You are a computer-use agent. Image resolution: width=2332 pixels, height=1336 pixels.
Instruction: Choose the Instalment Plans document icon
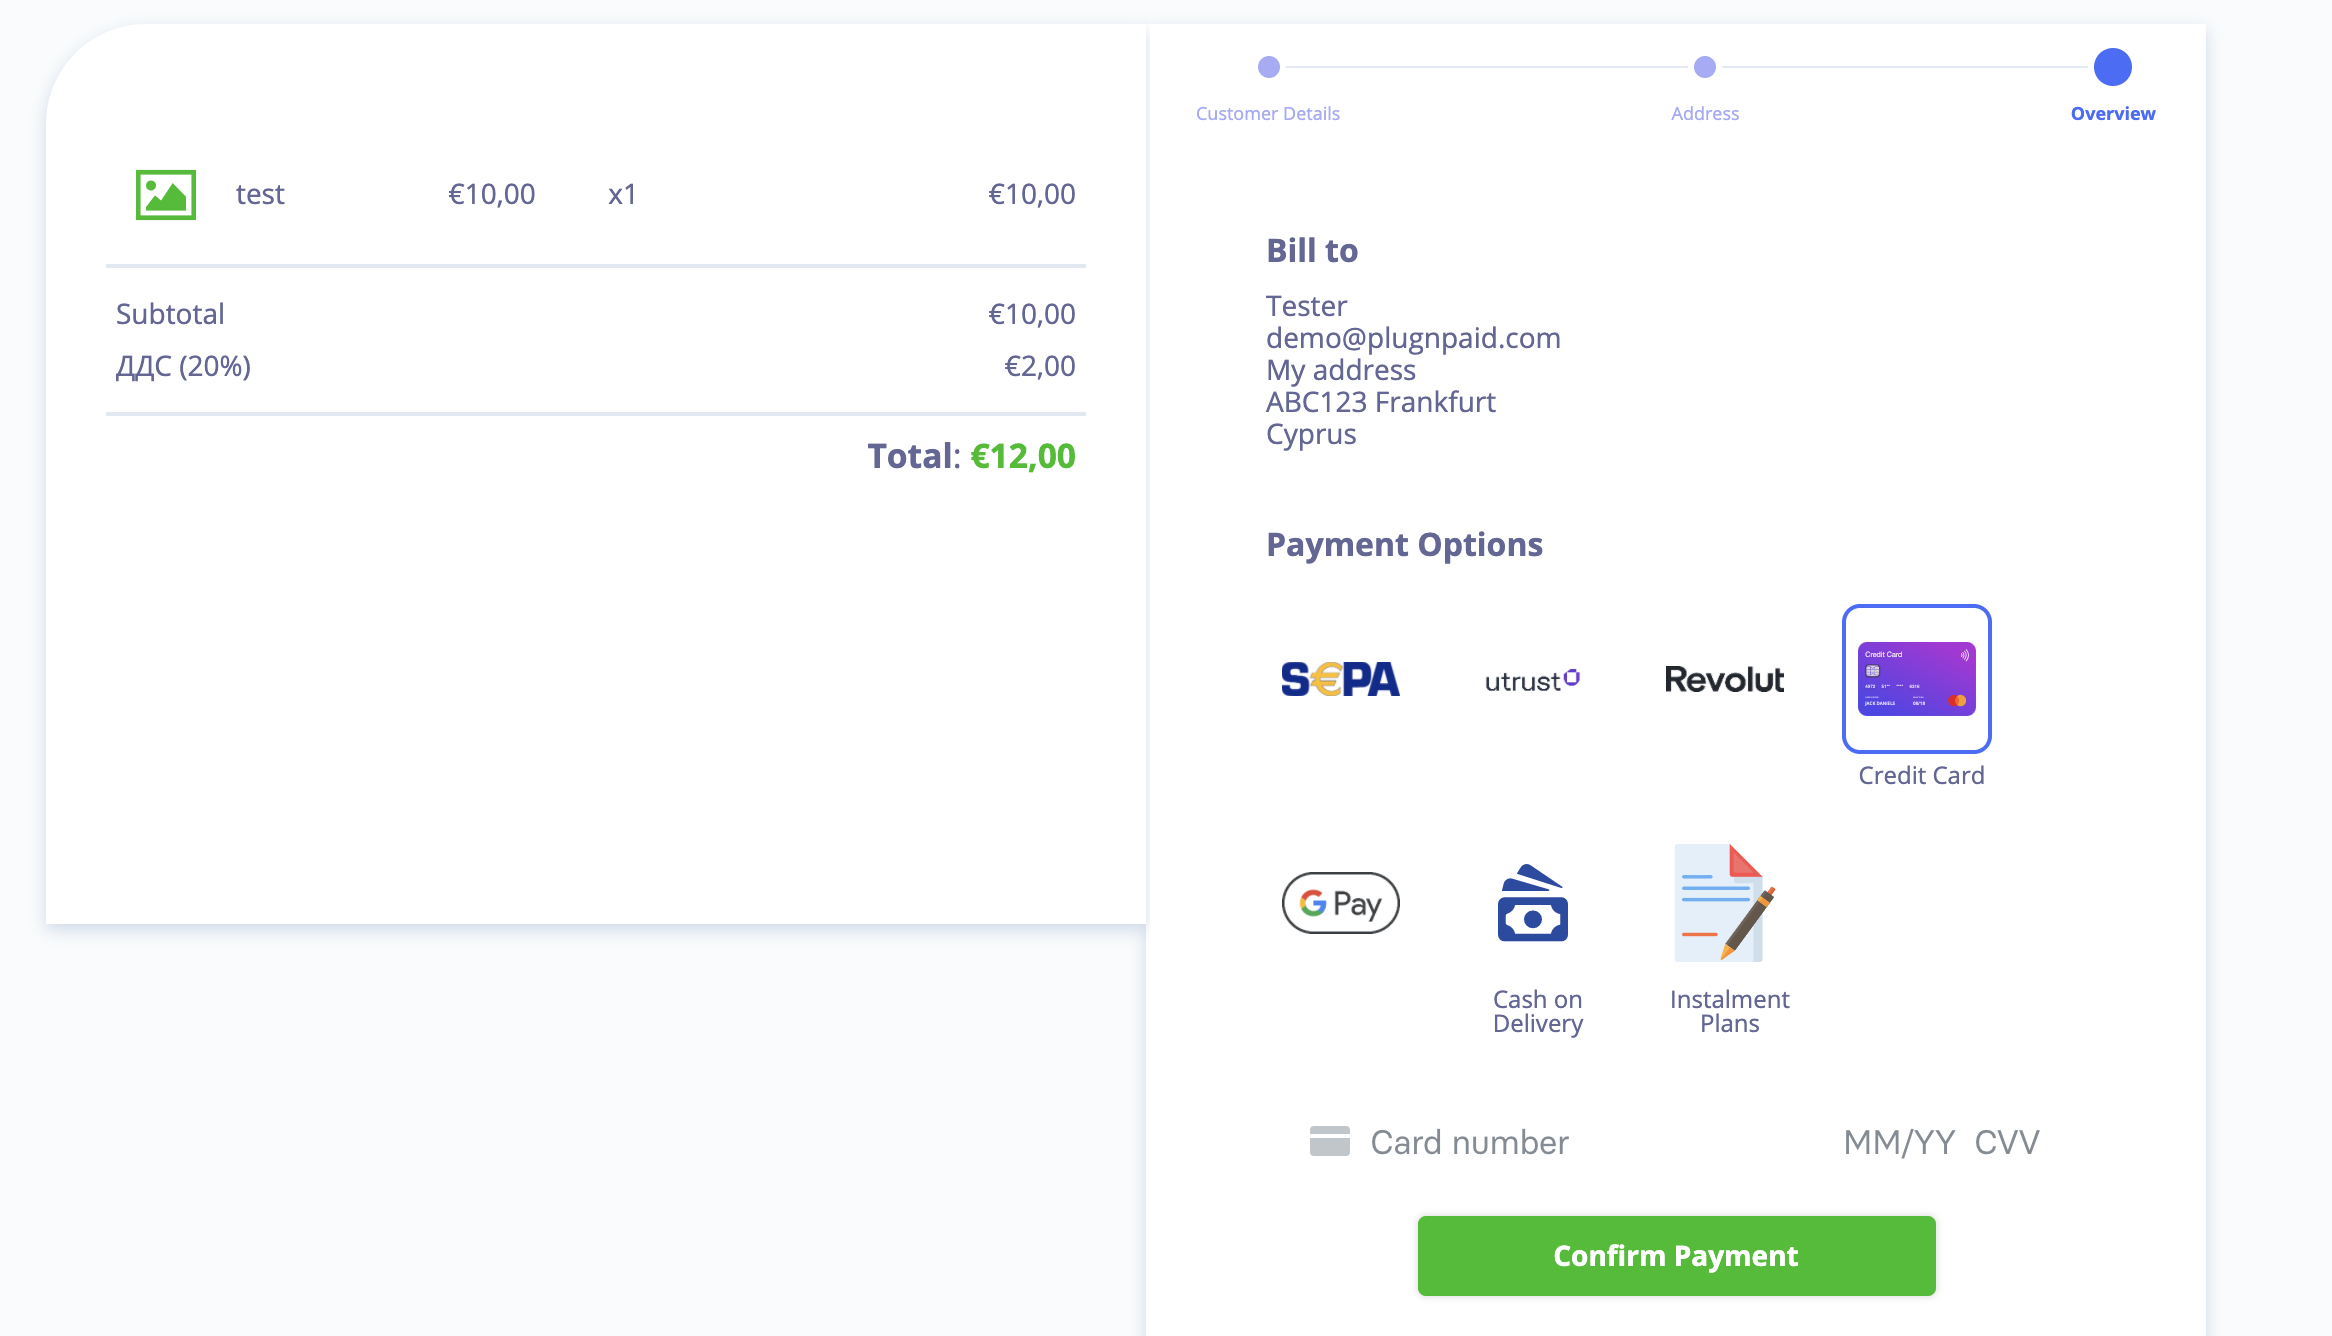click(1724, 903)
